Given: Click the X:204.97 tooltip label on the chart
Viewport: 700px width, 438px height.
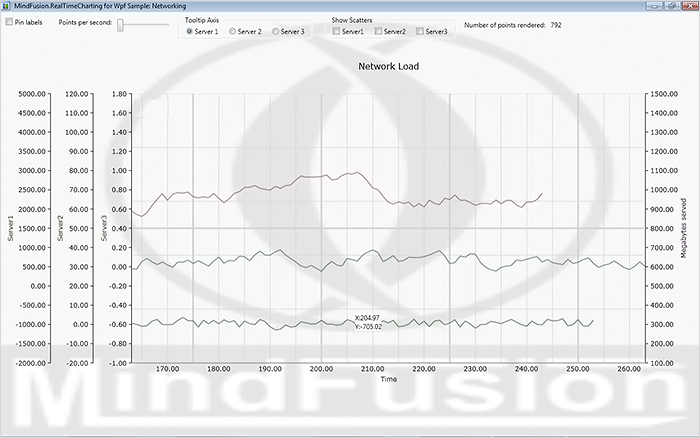Looking at the screenshot, I should point(368,318).
